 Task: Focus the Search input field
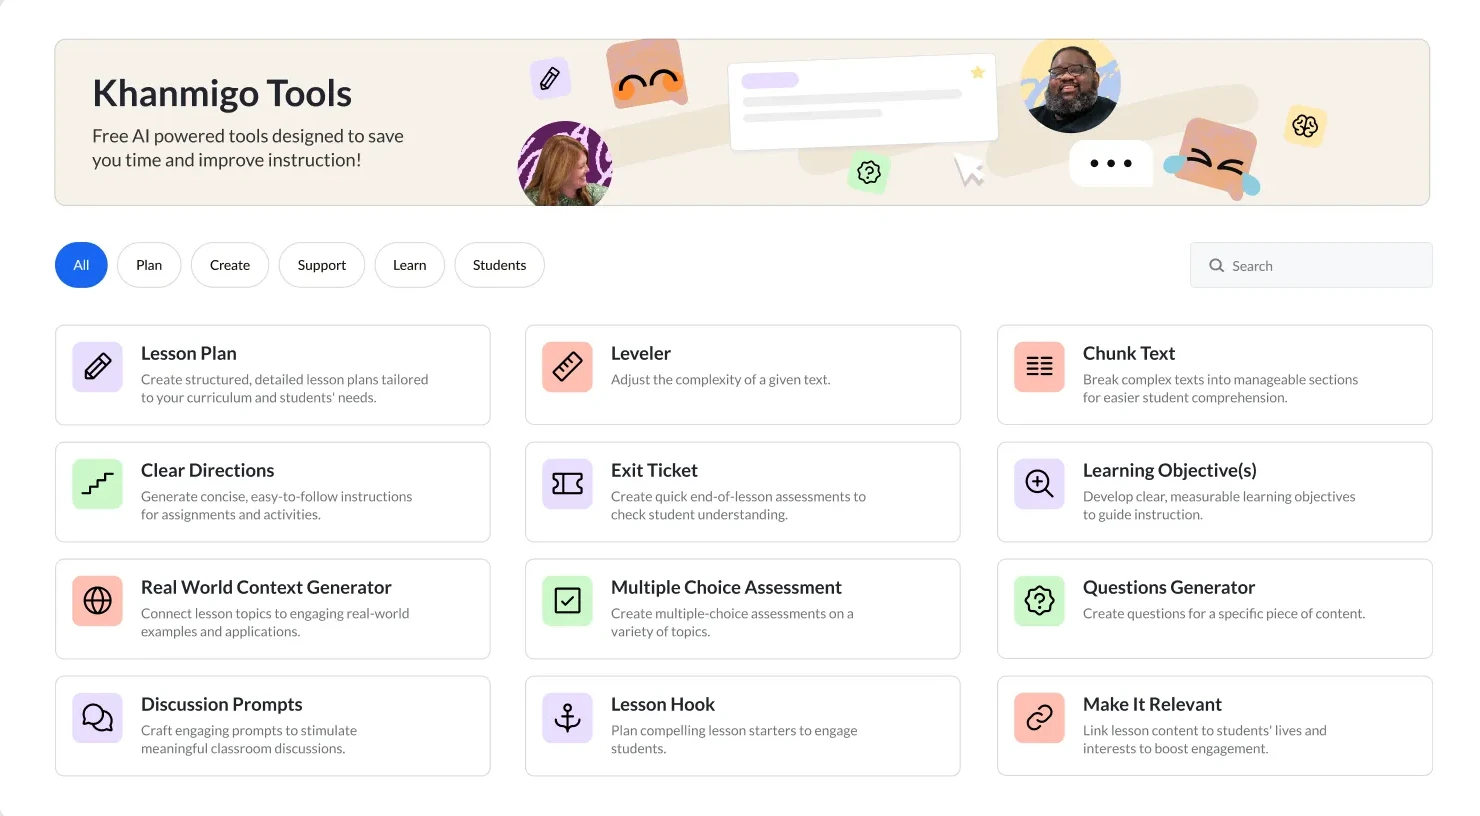[1311, 265]
